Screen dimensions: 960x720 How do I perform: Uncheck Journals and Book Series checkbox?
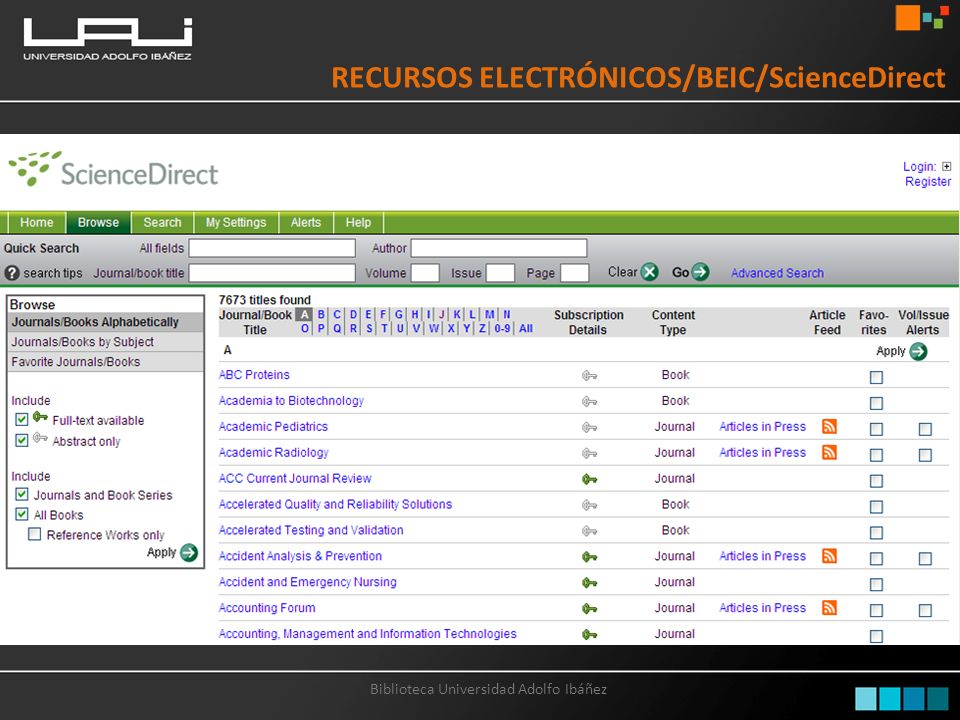(21, 494)
